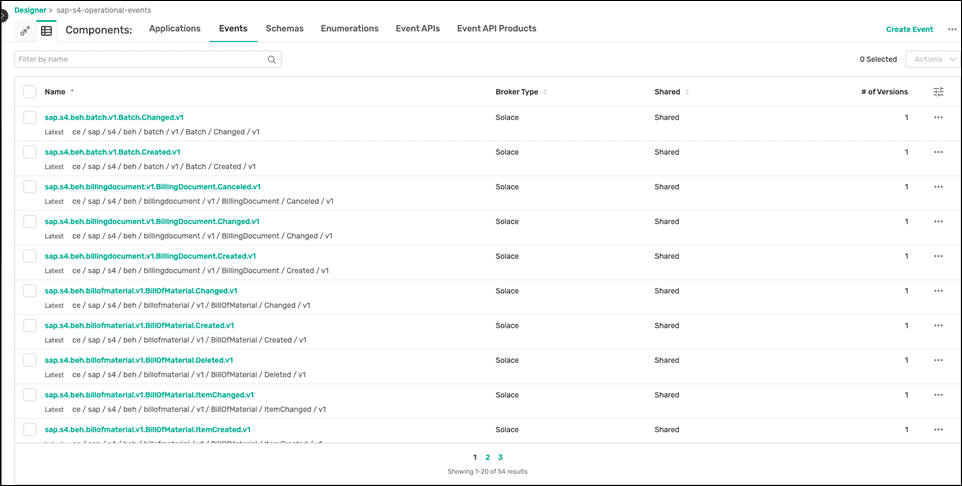962x486 pixels.
Task: Sort by Name column arrow
Action: point(72,91)
